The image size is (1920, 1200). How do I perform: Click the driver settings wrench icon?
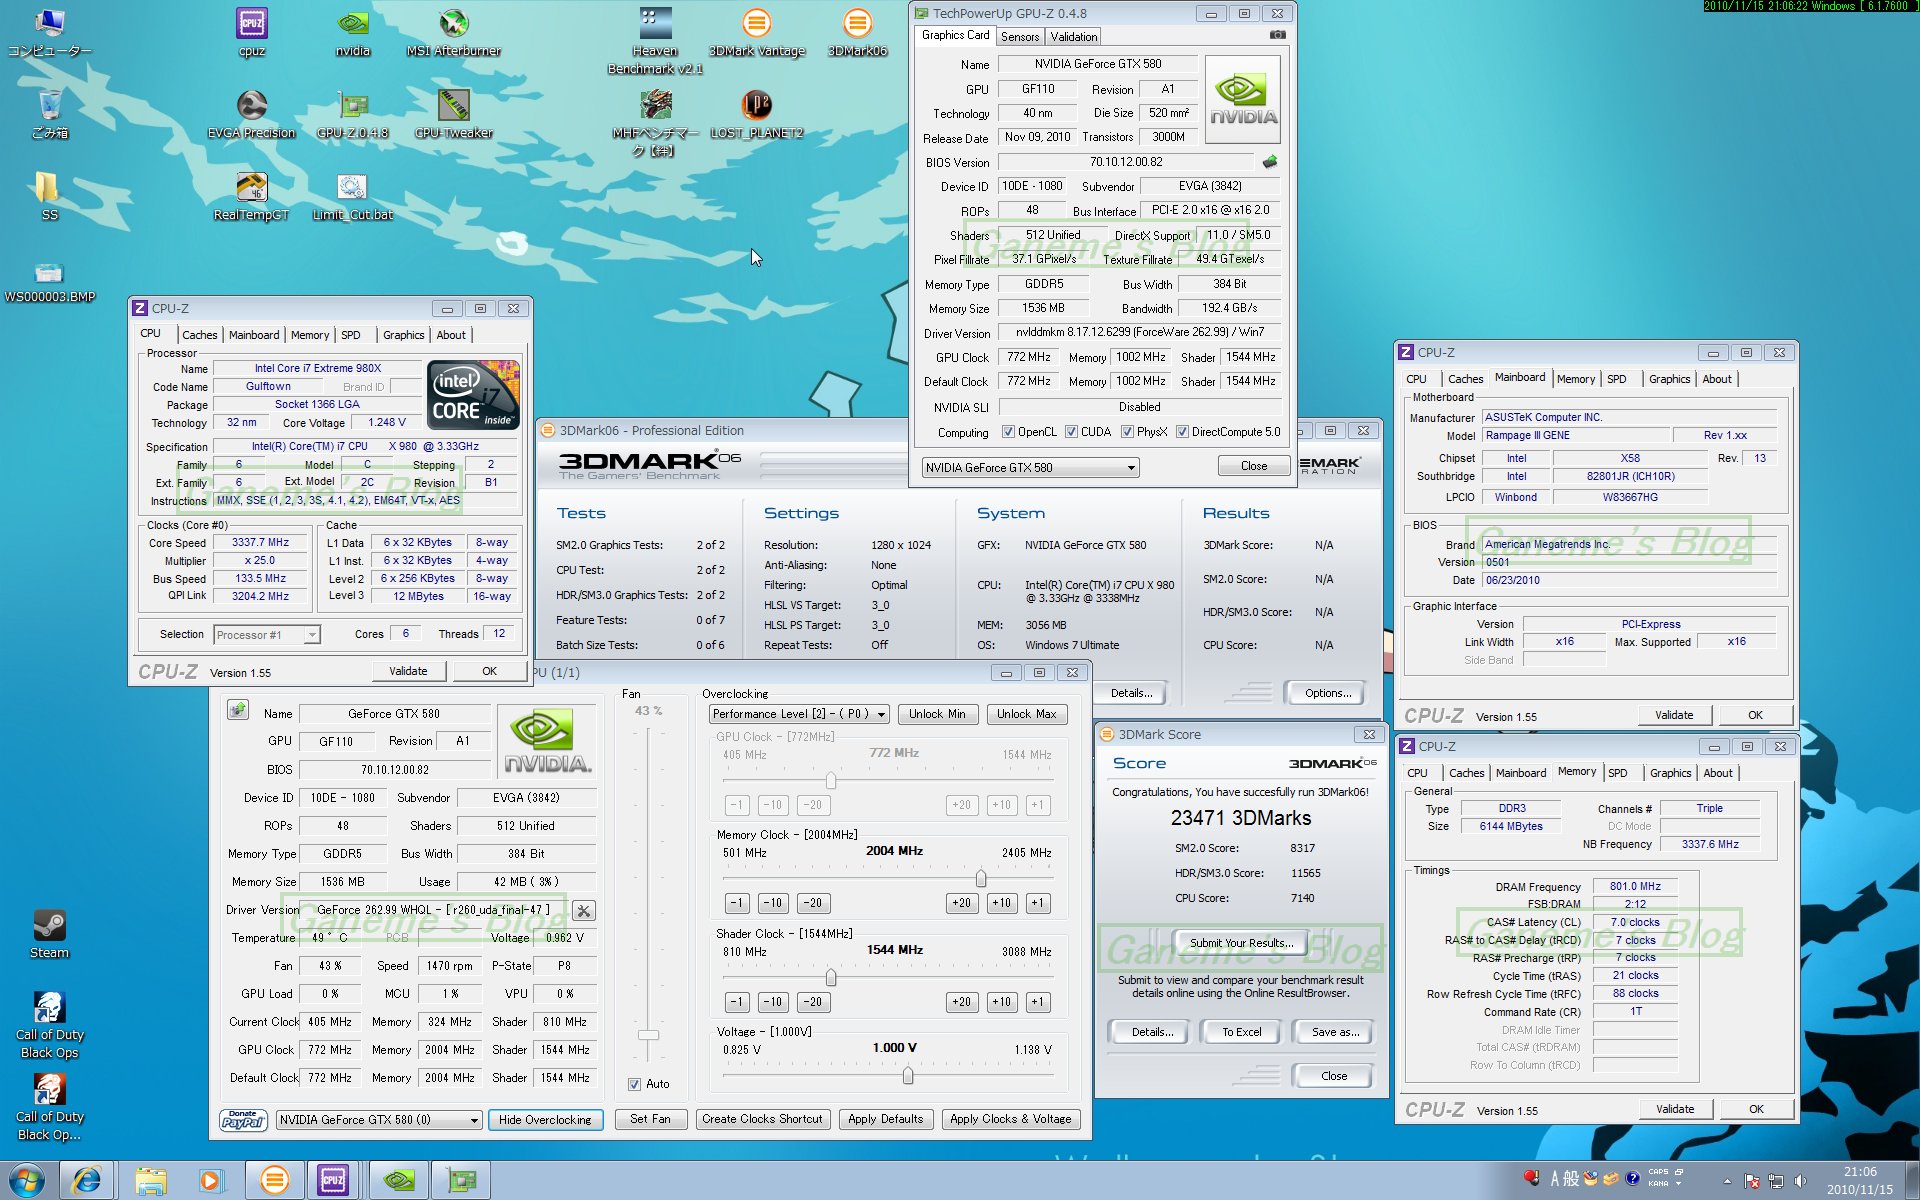[584, 910]
